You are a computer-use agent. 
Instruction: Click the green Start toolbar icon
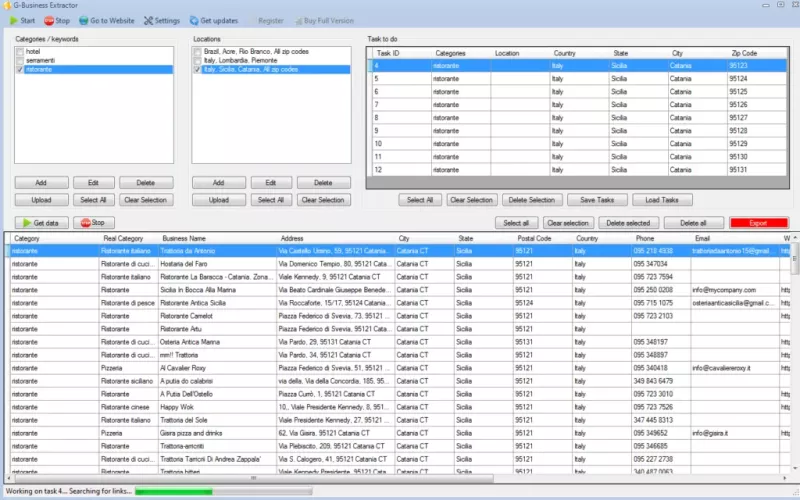tap(13, 20)
